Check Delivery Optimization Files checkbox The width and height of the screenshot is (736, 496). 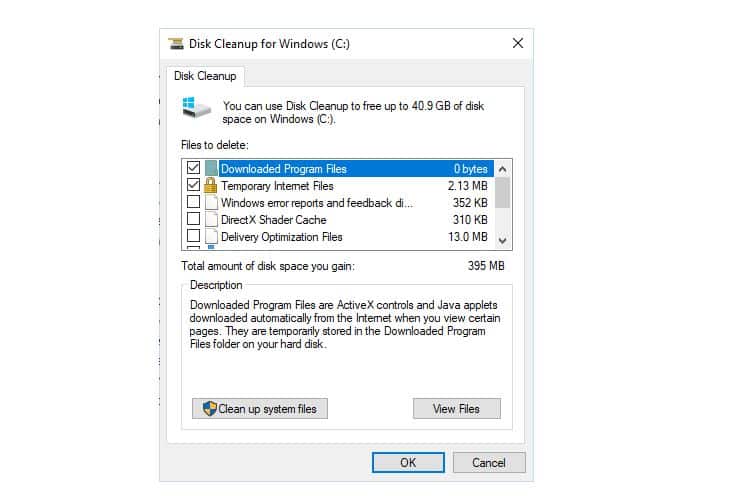193,235
